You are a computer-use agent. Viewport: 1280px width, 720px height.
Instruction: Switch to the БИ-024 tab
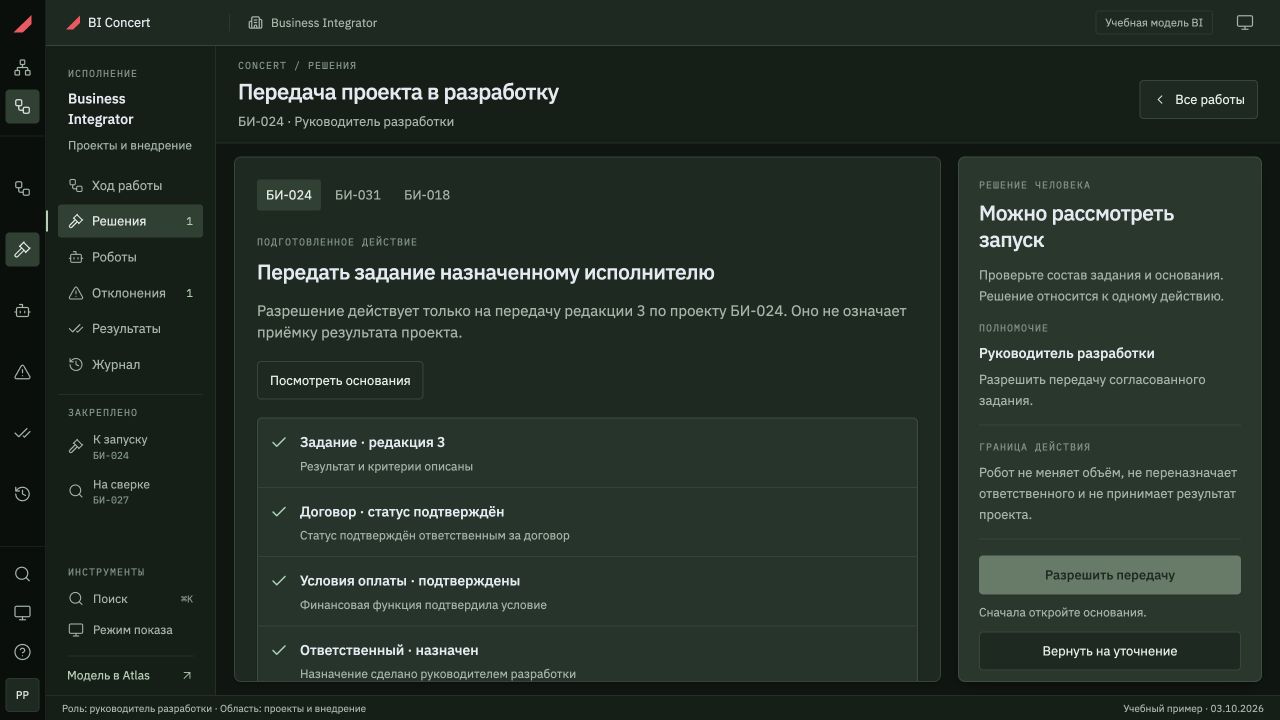pyautogui.click(x=289, y=195)
